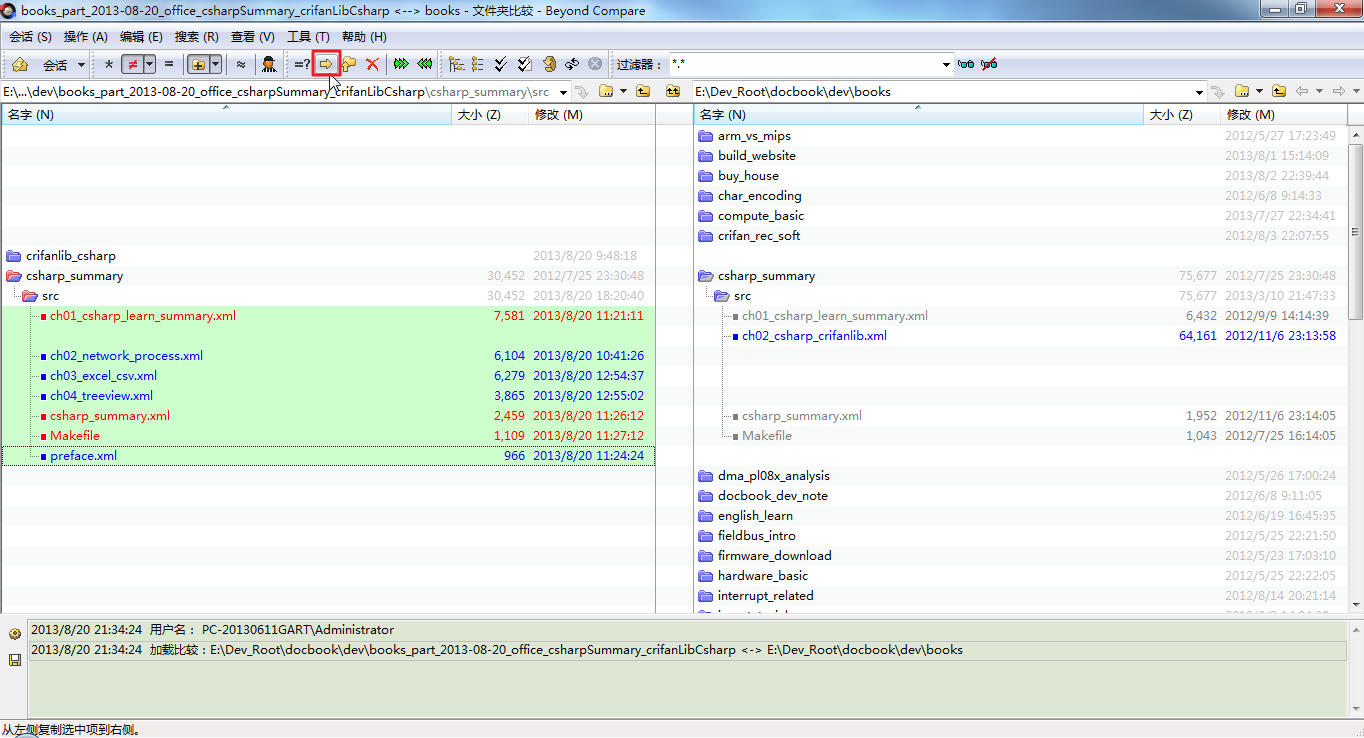Toggle the show-differences ≠ filter
This screenshot has width=1364, height=738.
click(132, 65)
